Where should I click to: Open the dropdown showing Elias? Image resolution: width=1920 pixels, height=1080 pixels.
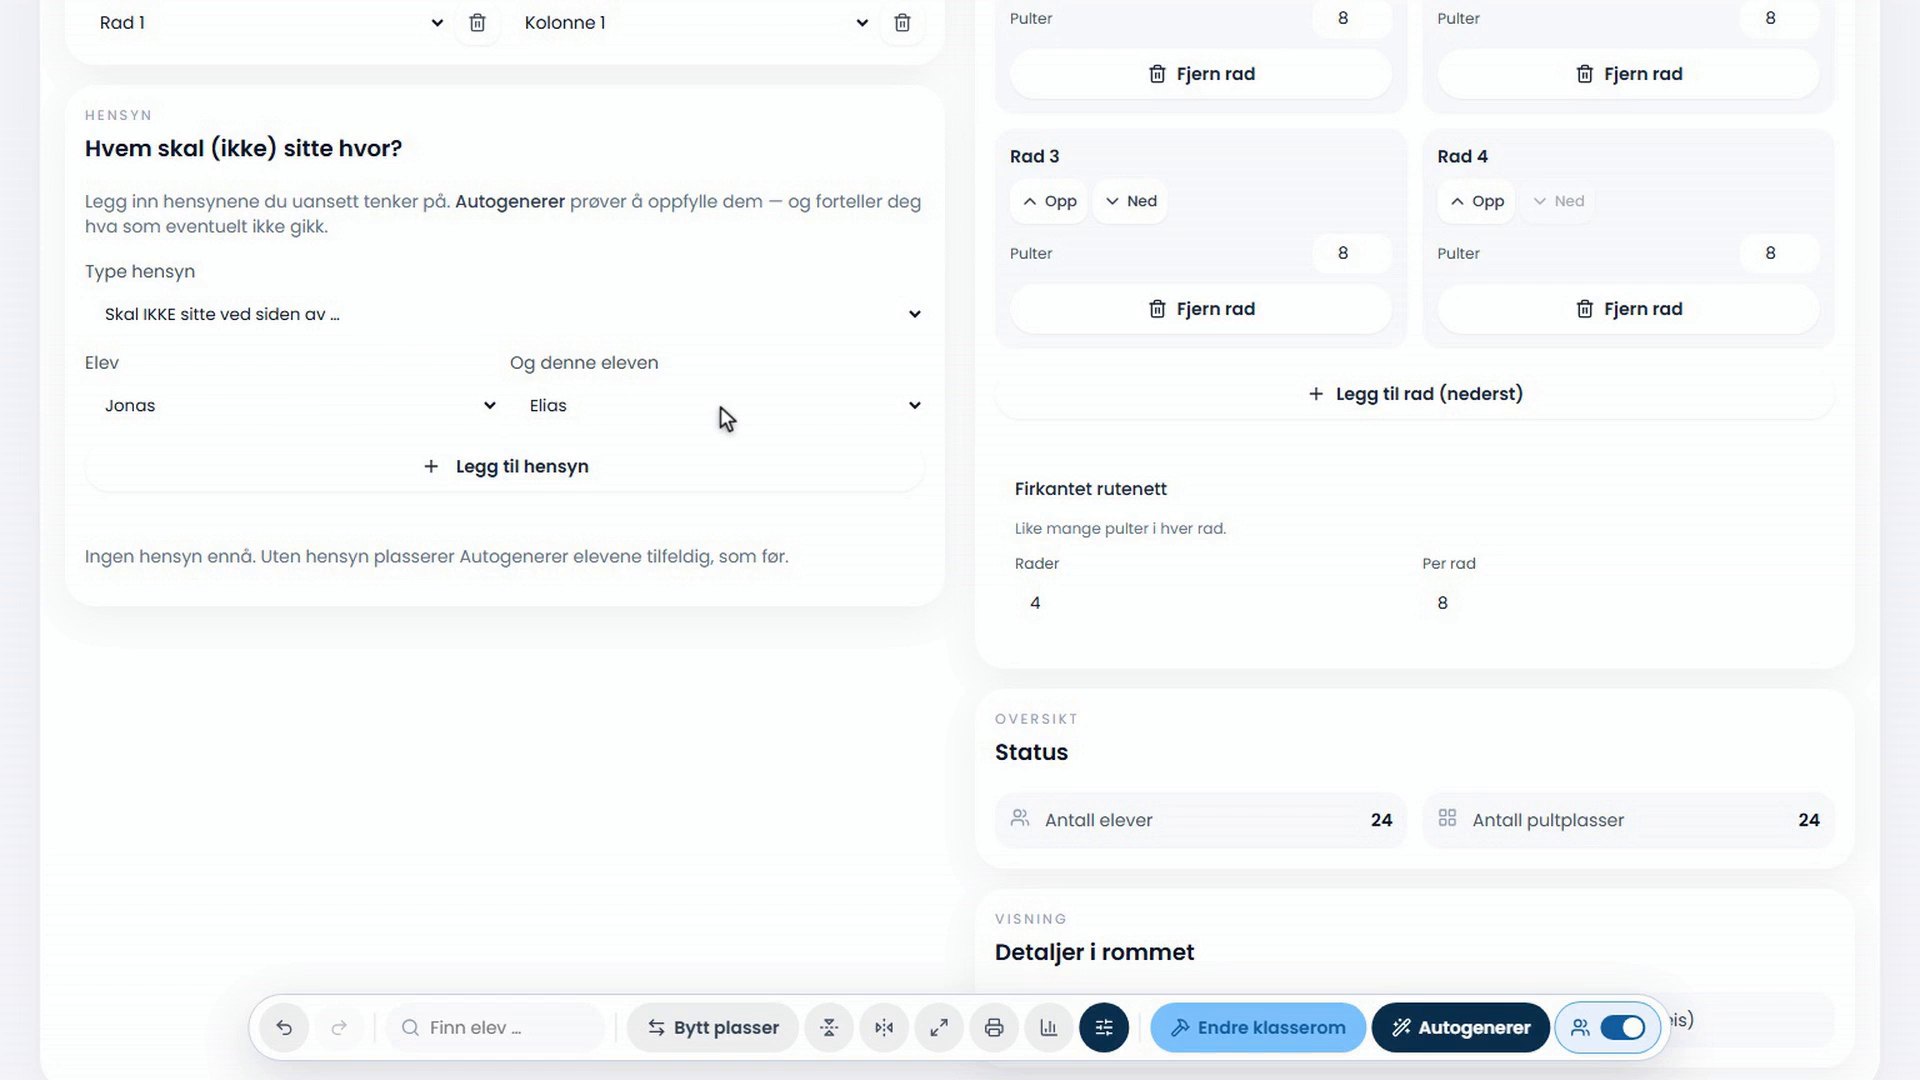[x=717, y=405]
